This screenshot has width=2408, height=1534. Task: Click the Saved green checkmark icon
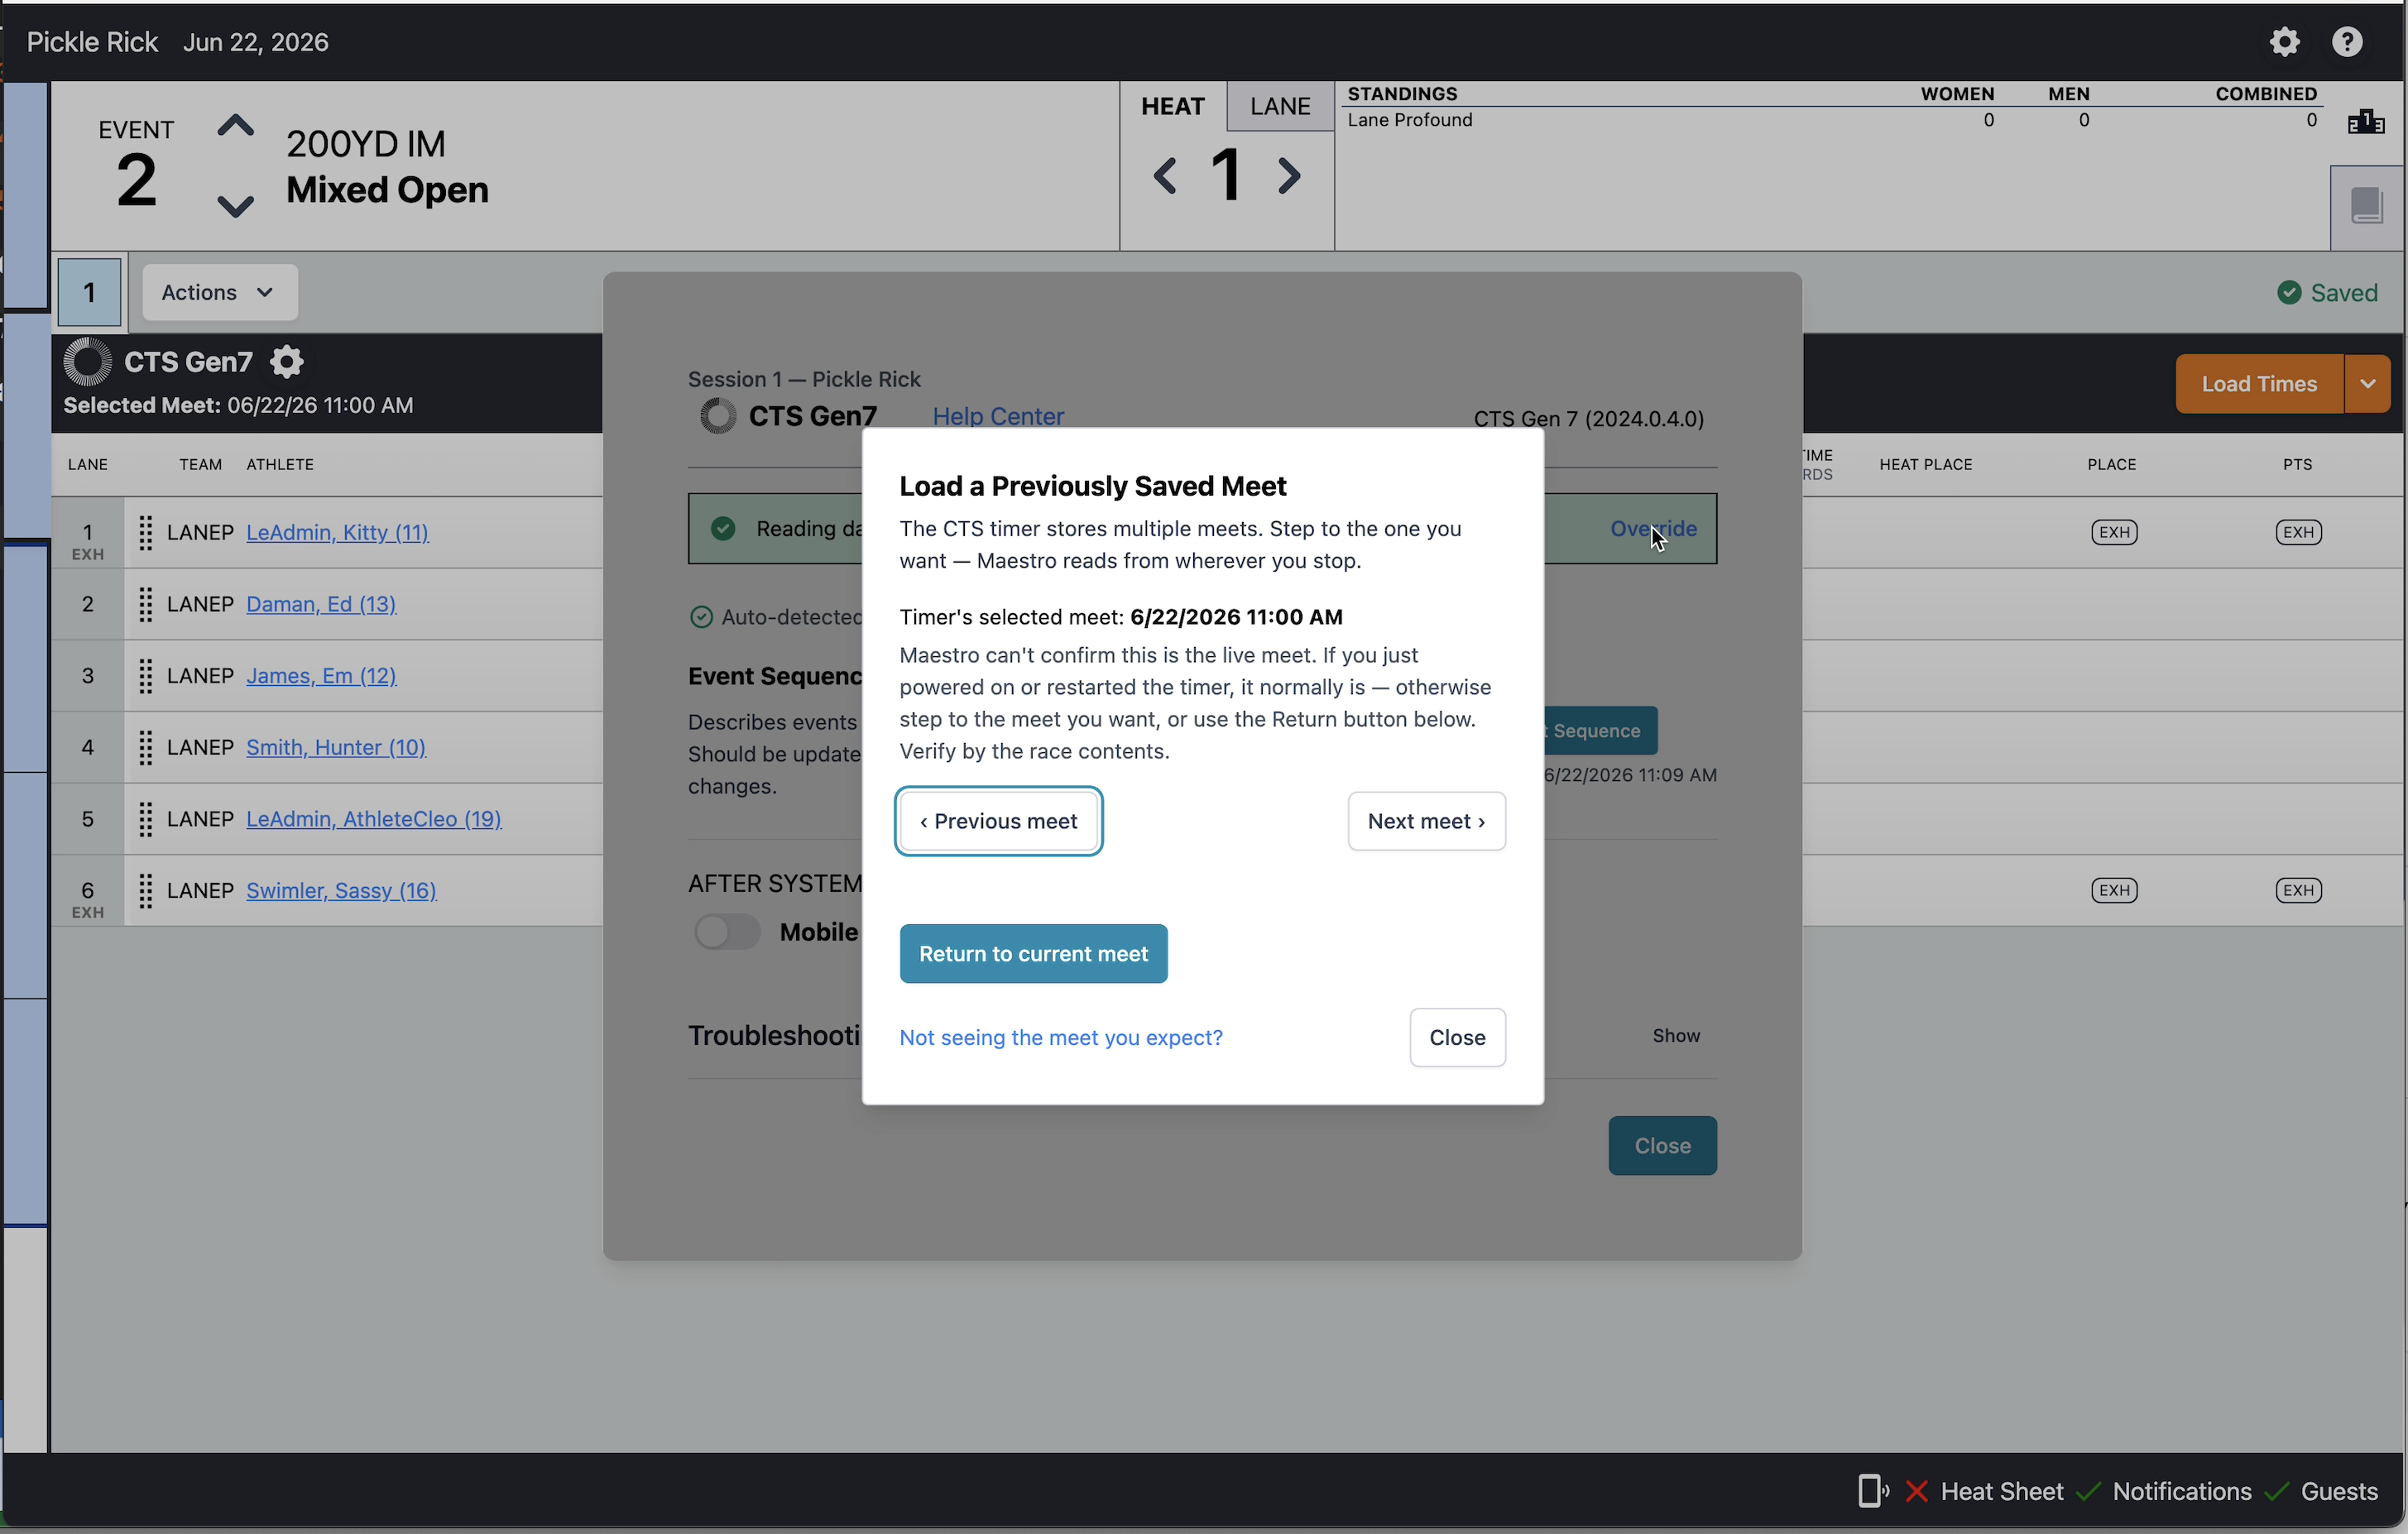(2289, 293)
